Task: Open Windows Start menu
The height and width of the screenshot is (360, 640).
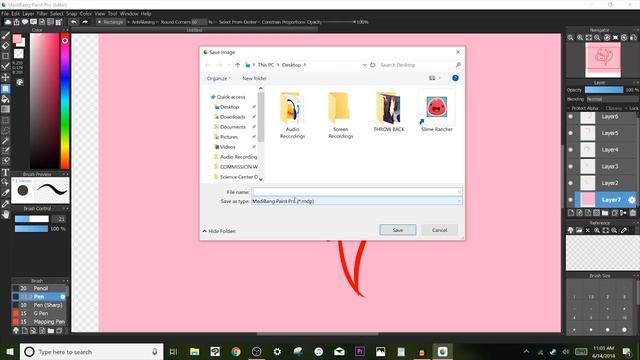Action: (10, 351)
